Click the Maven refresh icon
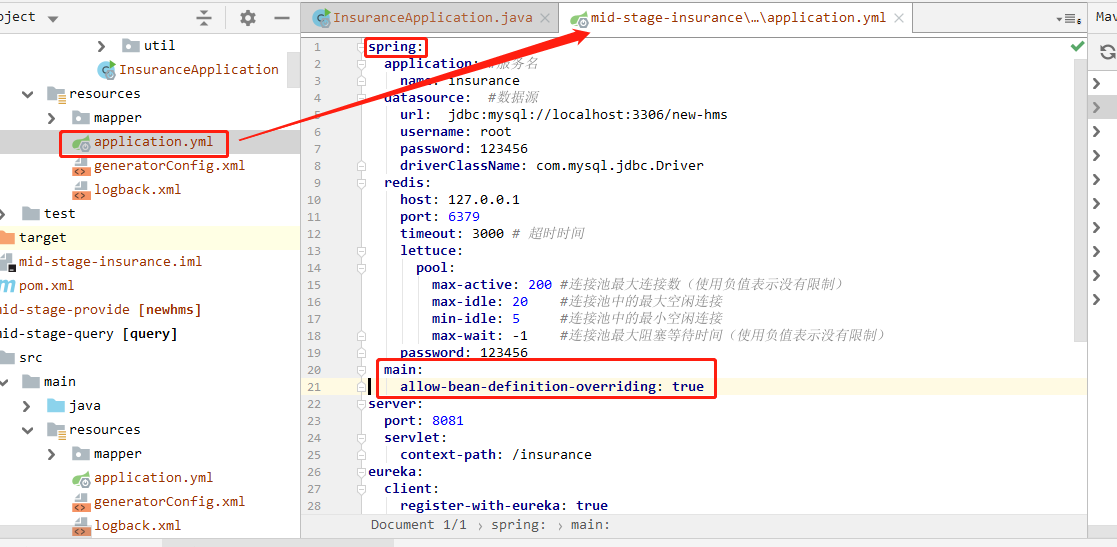 pyautogui.click(x=1107, y=51)
